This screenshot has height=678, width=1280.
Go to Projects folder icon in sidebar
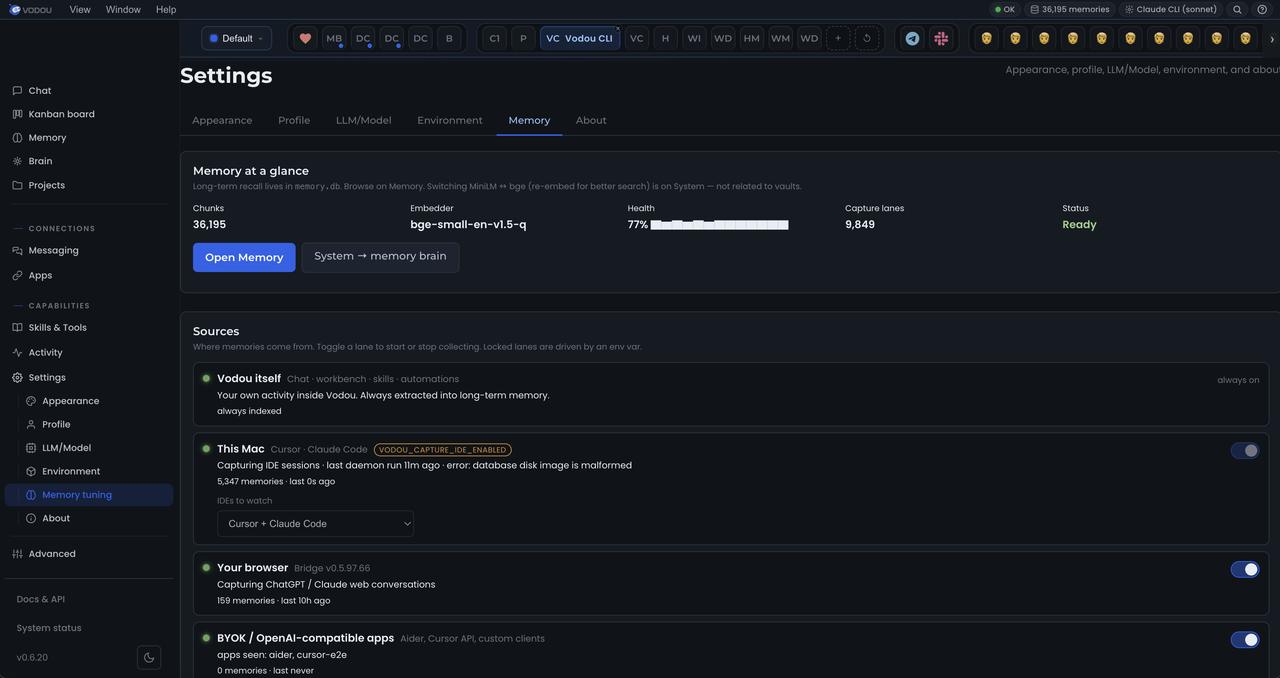pyautogui.click(x=17, y=185)
